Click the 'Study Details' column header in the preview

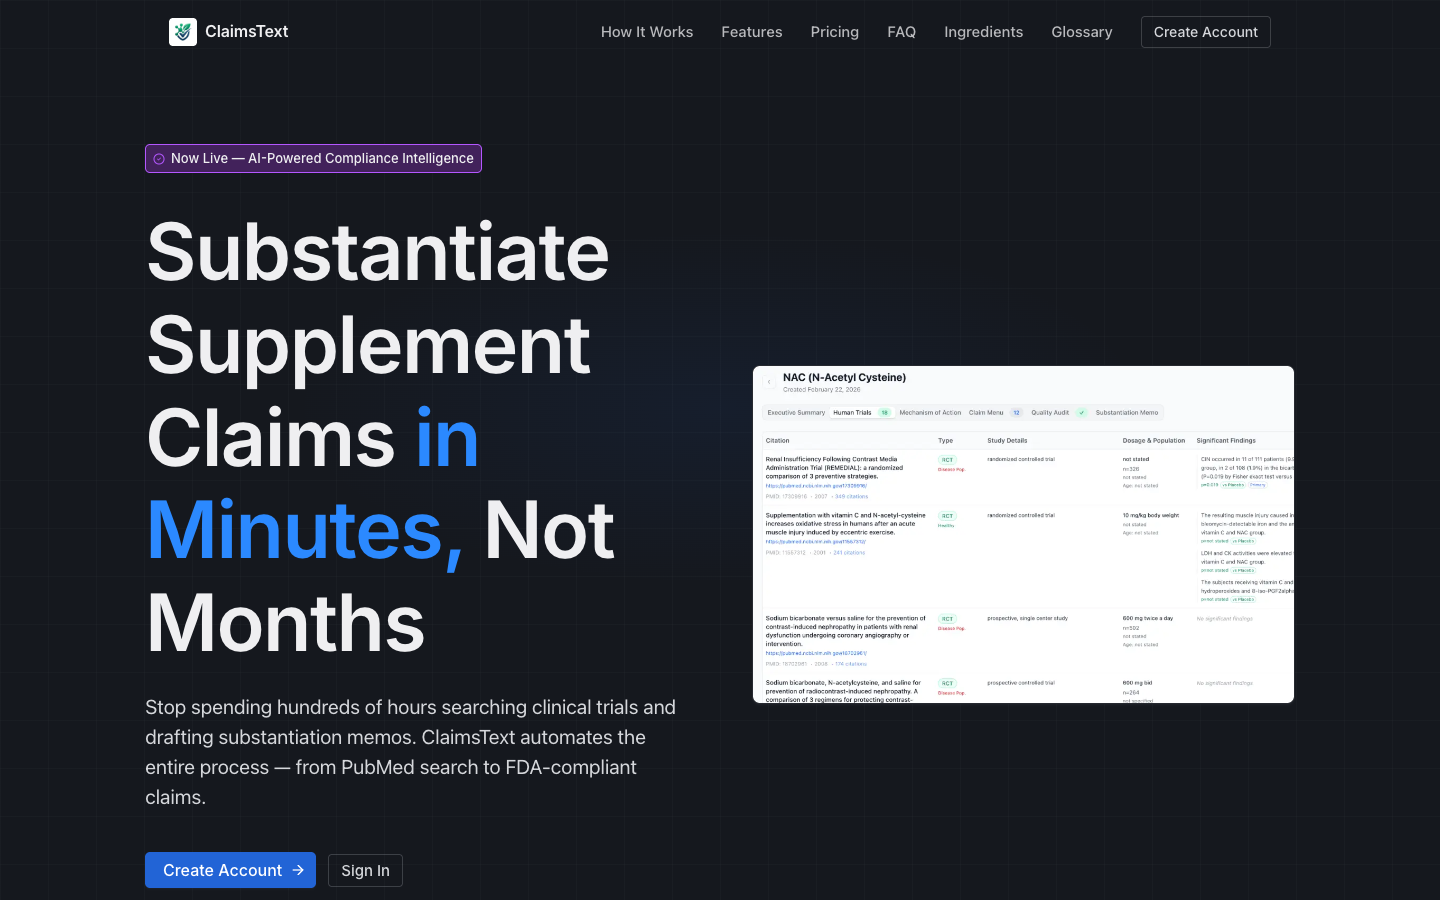tap(1007, 440)
